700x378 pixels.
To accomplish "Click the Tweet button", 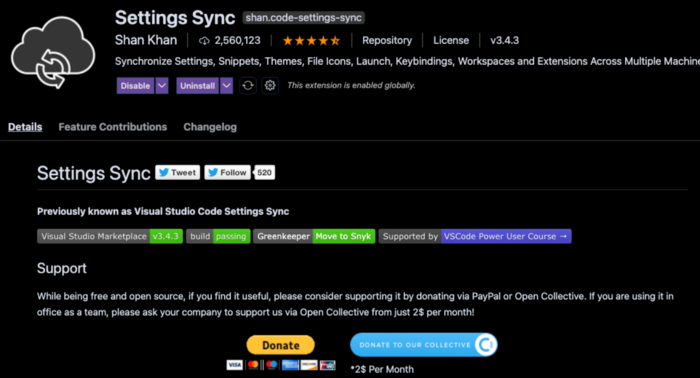I will pos(177,172).
